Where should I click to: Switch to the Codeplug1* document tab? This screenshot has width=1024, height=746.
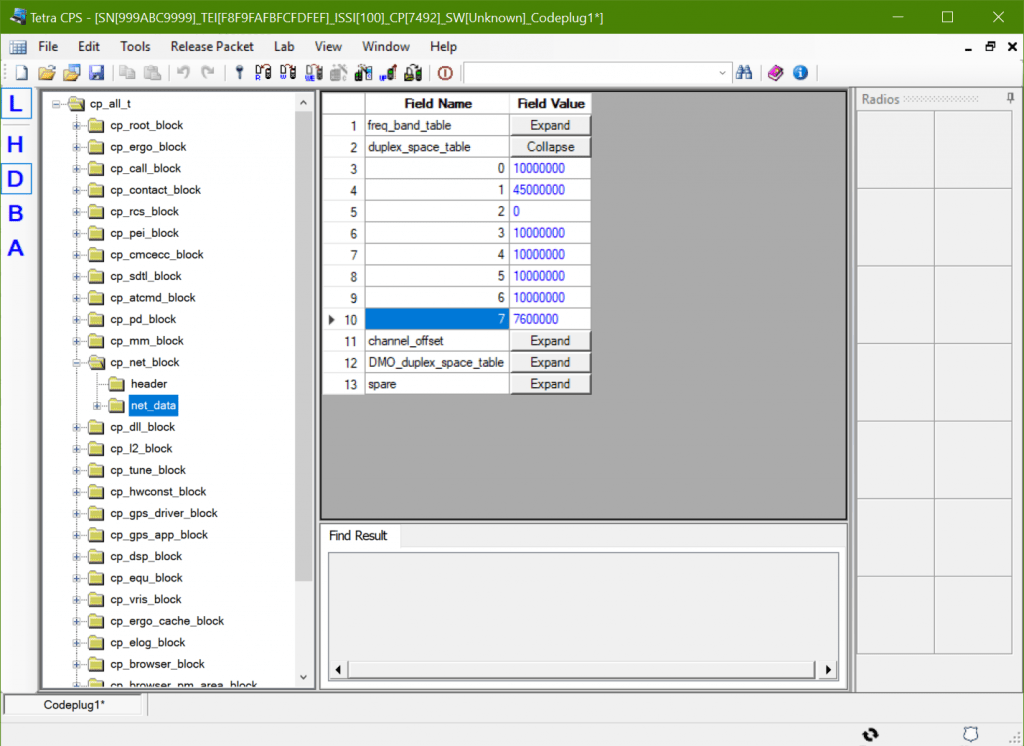74,705
